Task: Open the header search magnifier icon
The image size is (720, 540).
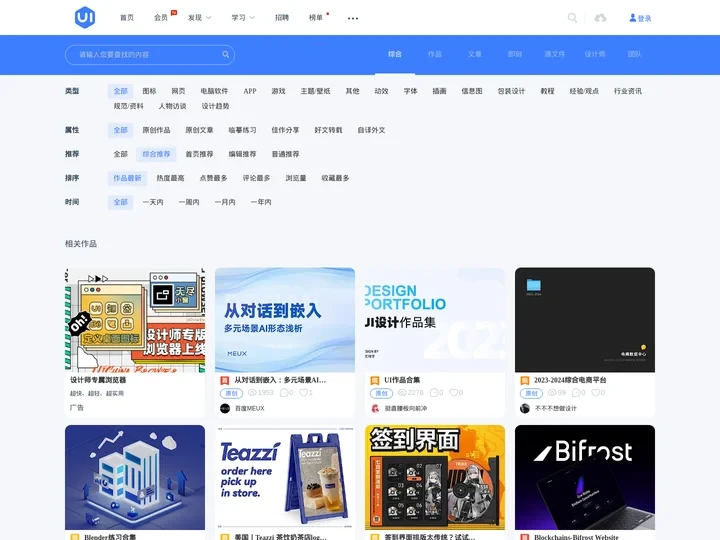Action: [572, 18]
